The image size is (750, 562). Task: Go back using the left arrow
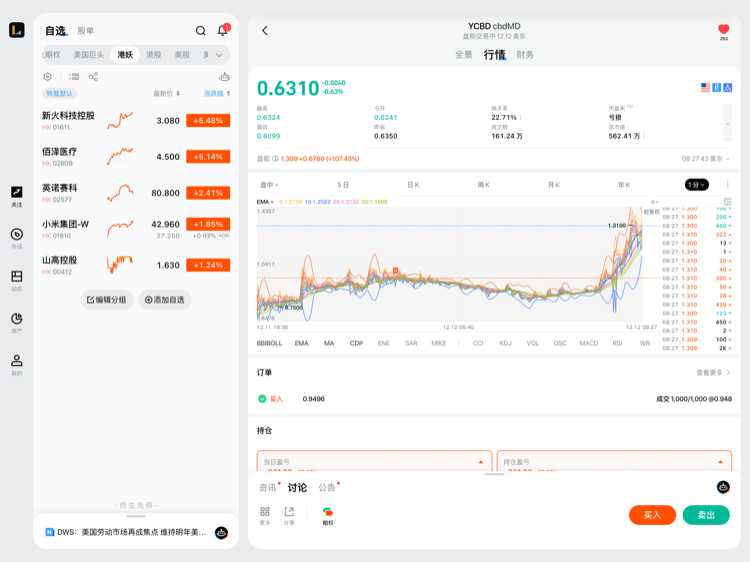(265, 31)
